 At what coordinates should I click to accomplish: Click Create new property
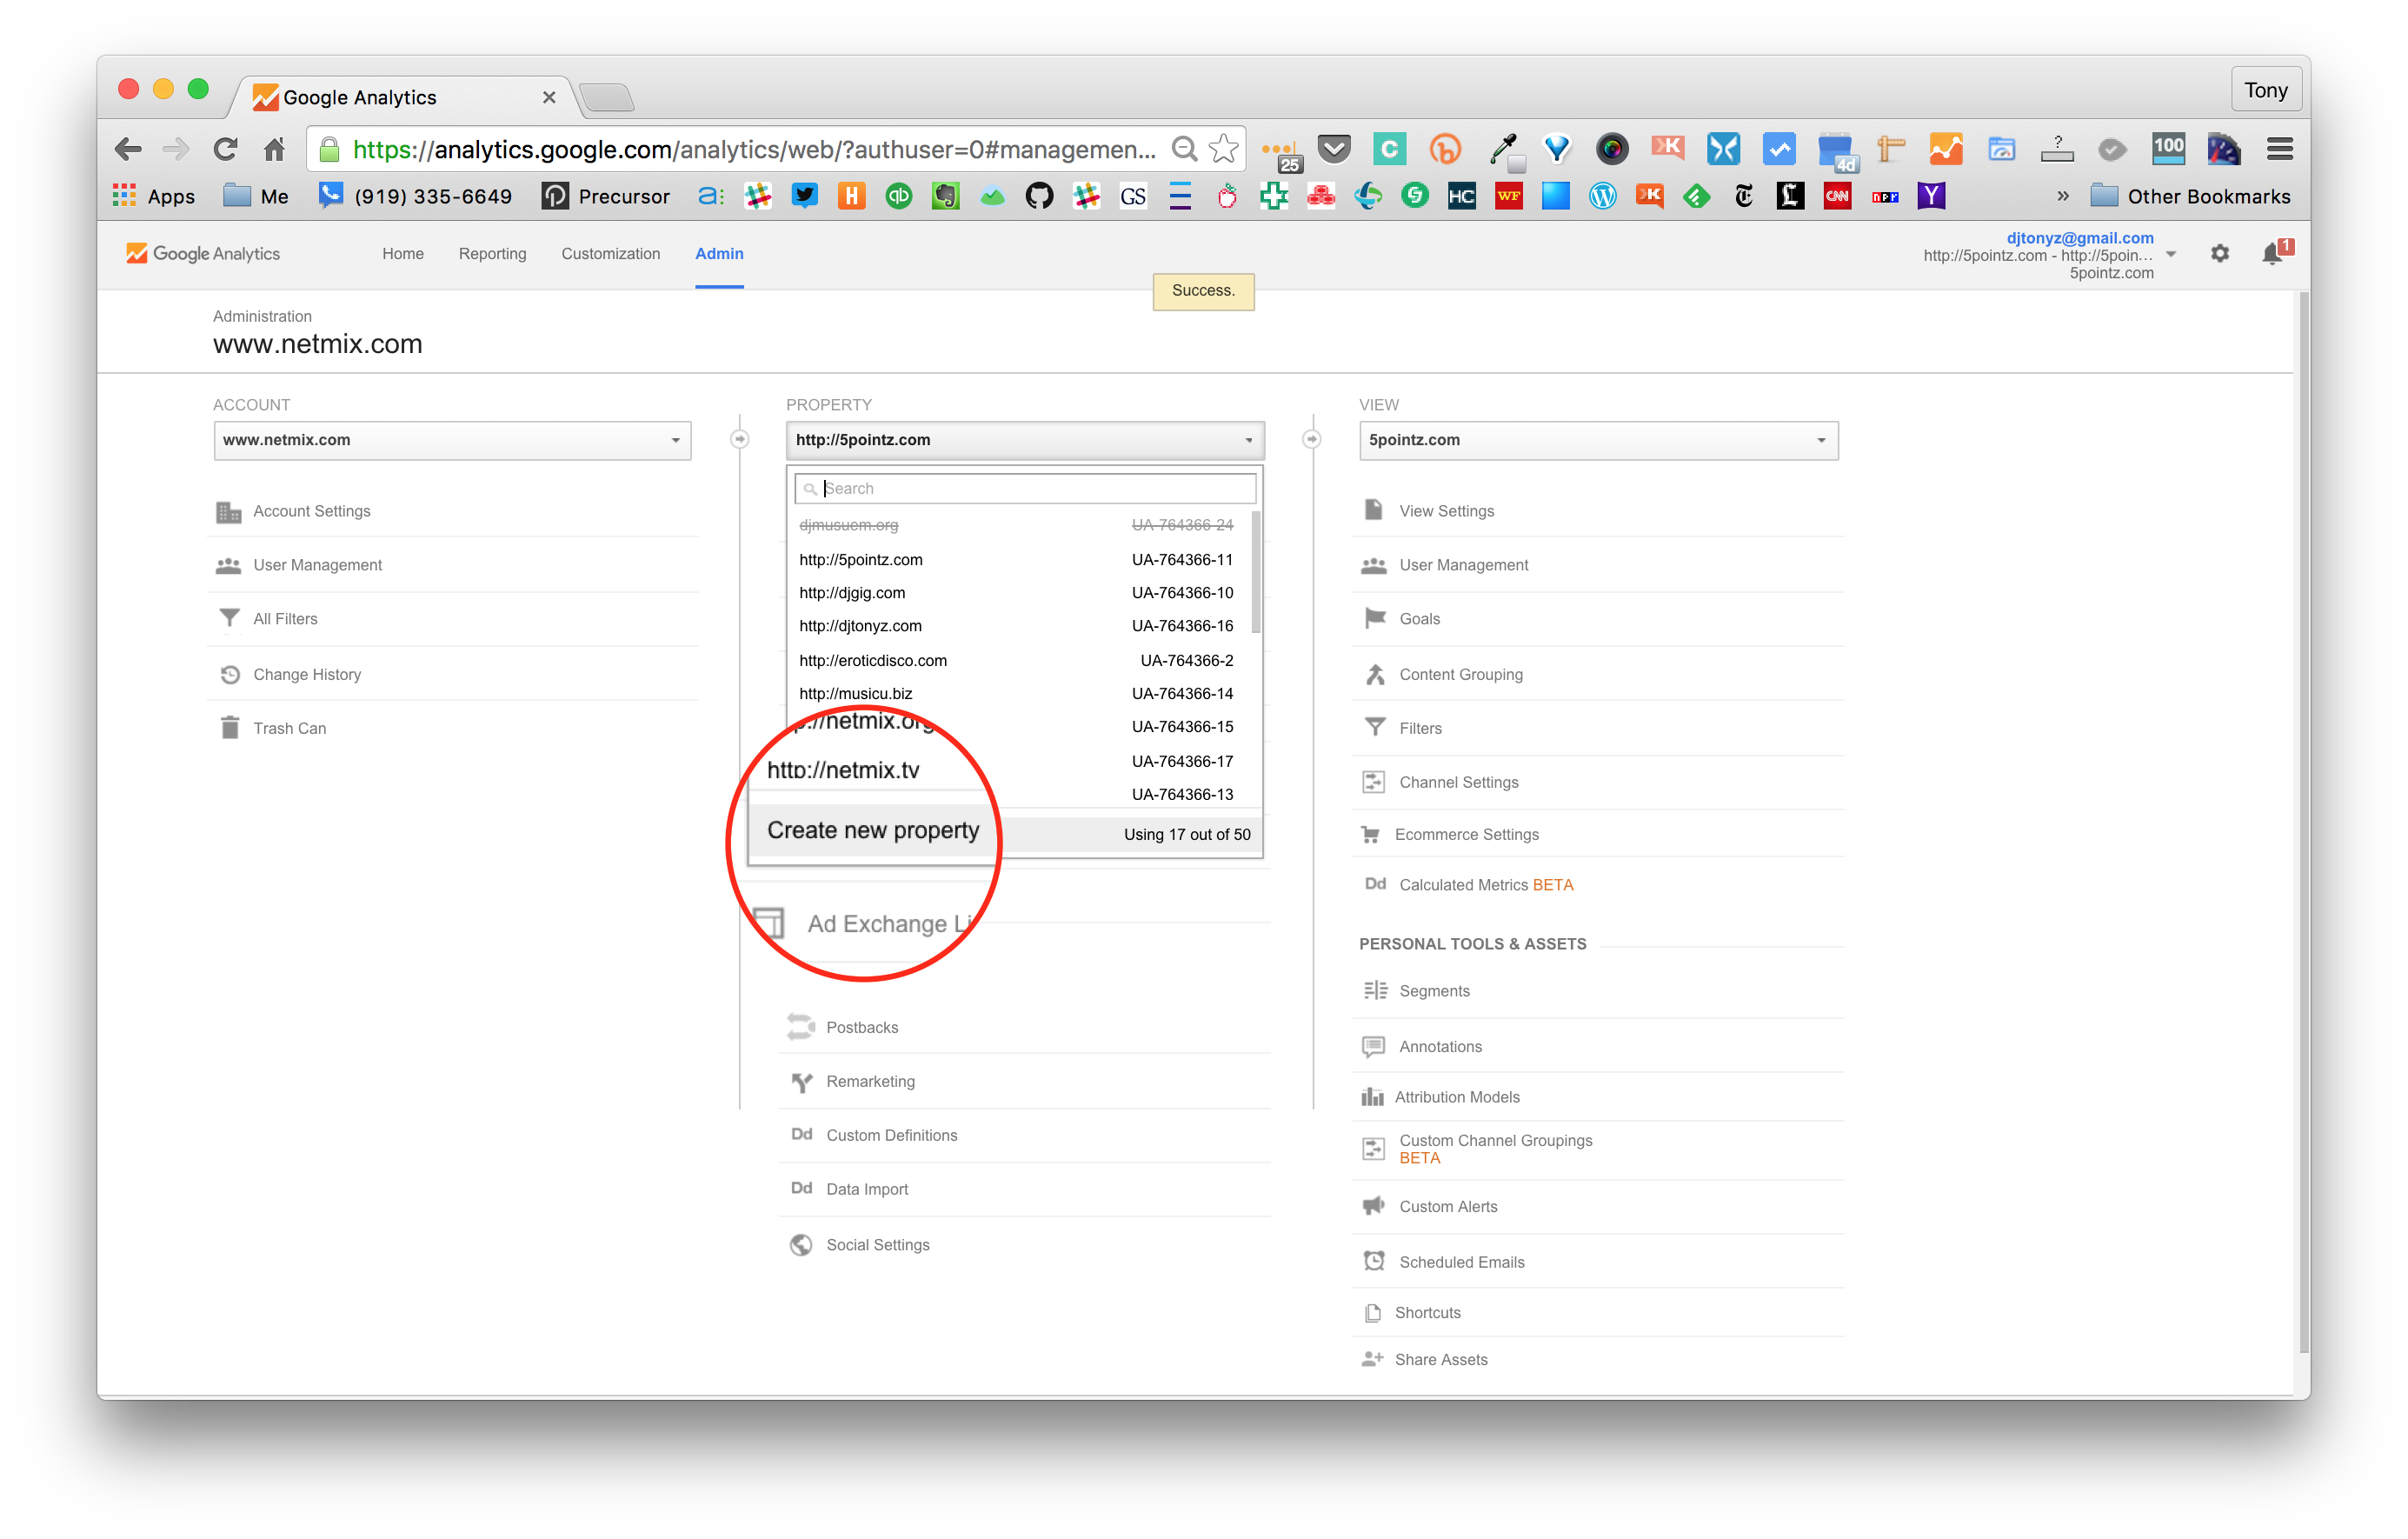pyautogui.click(x=873, y=831)
